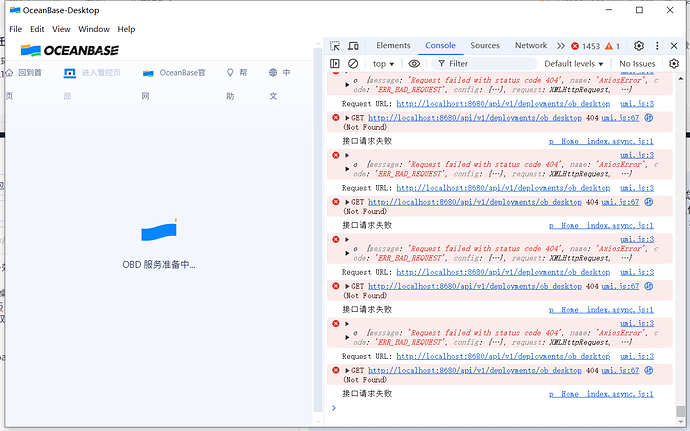Click the 'OBD 服务准备中...' loading text
Screen dimensions: 690x431
(x=159, y=265)
